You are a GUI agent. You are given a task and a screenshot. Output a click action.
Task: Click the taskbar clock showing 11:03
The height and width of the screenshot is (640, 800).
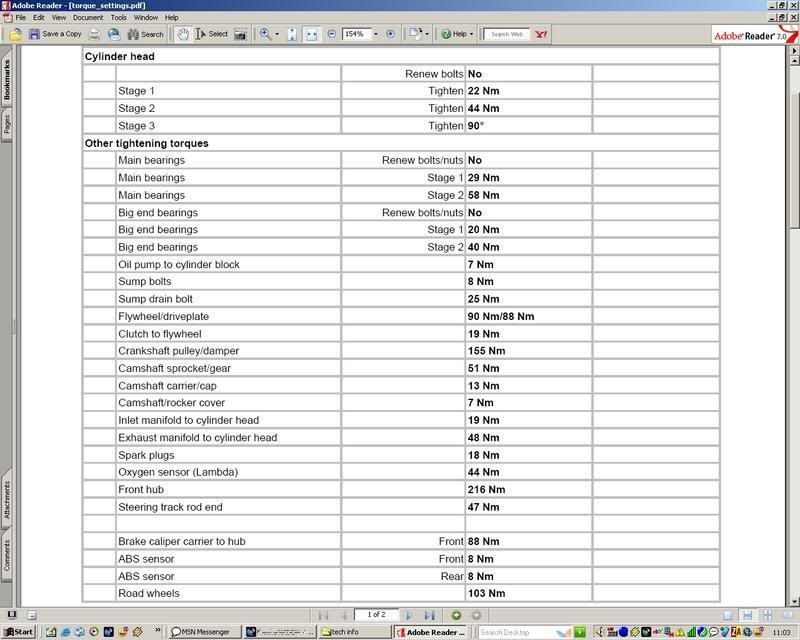[x=781, y=632]
